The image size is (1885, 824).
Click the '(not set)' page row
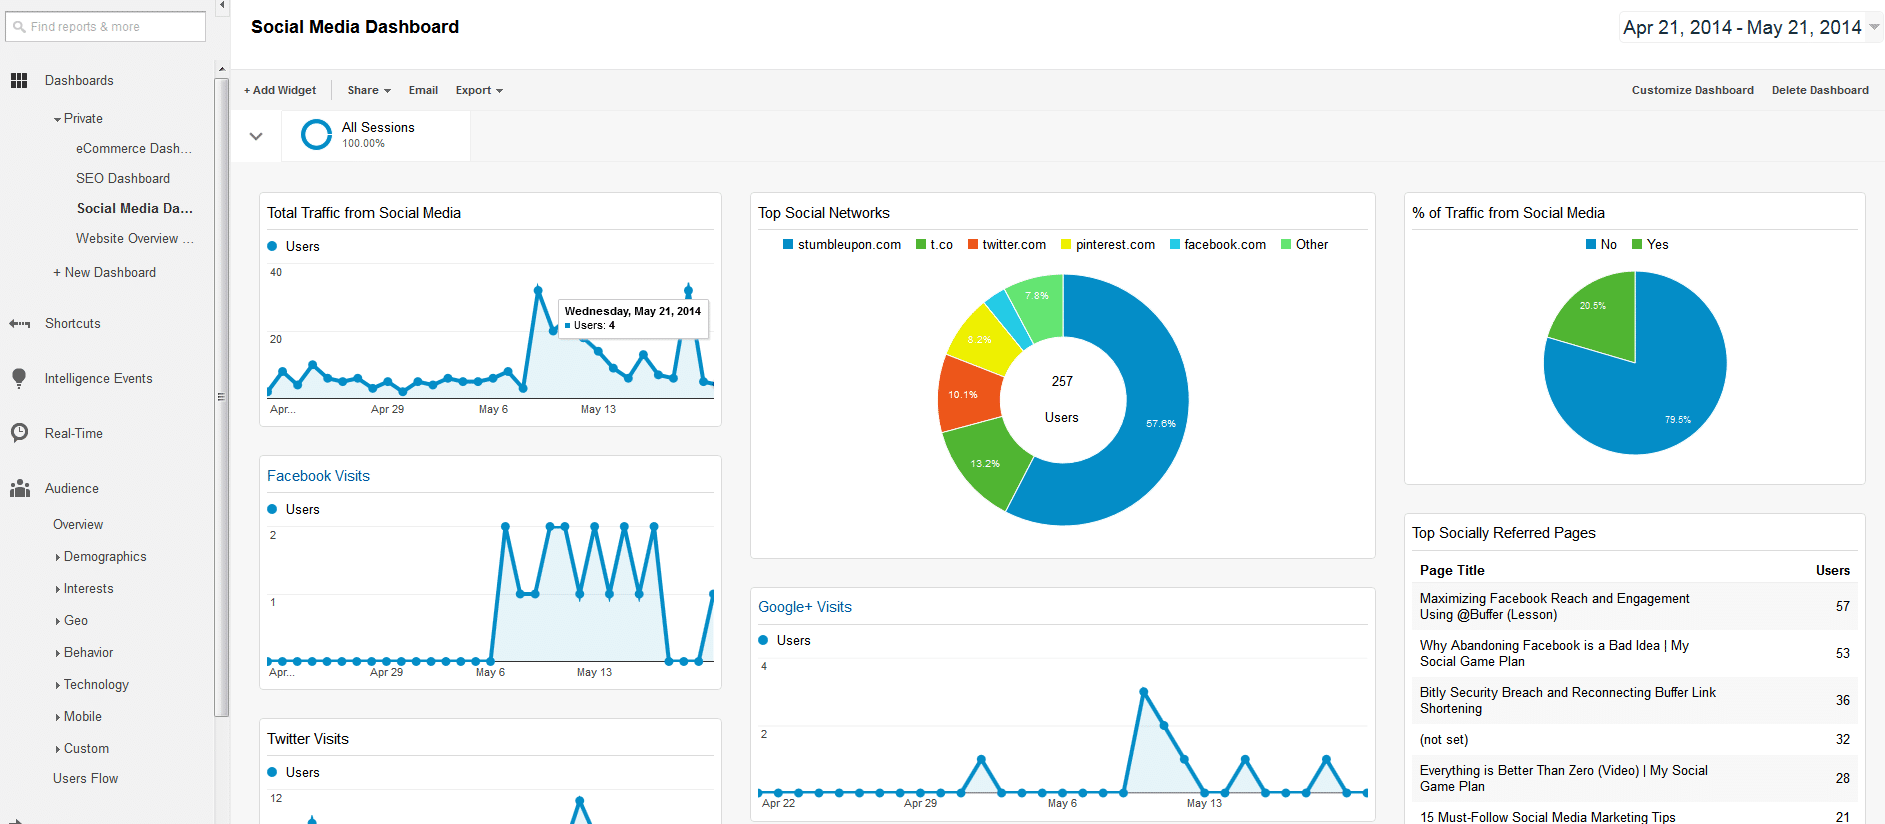click(x=1635, y=740)
